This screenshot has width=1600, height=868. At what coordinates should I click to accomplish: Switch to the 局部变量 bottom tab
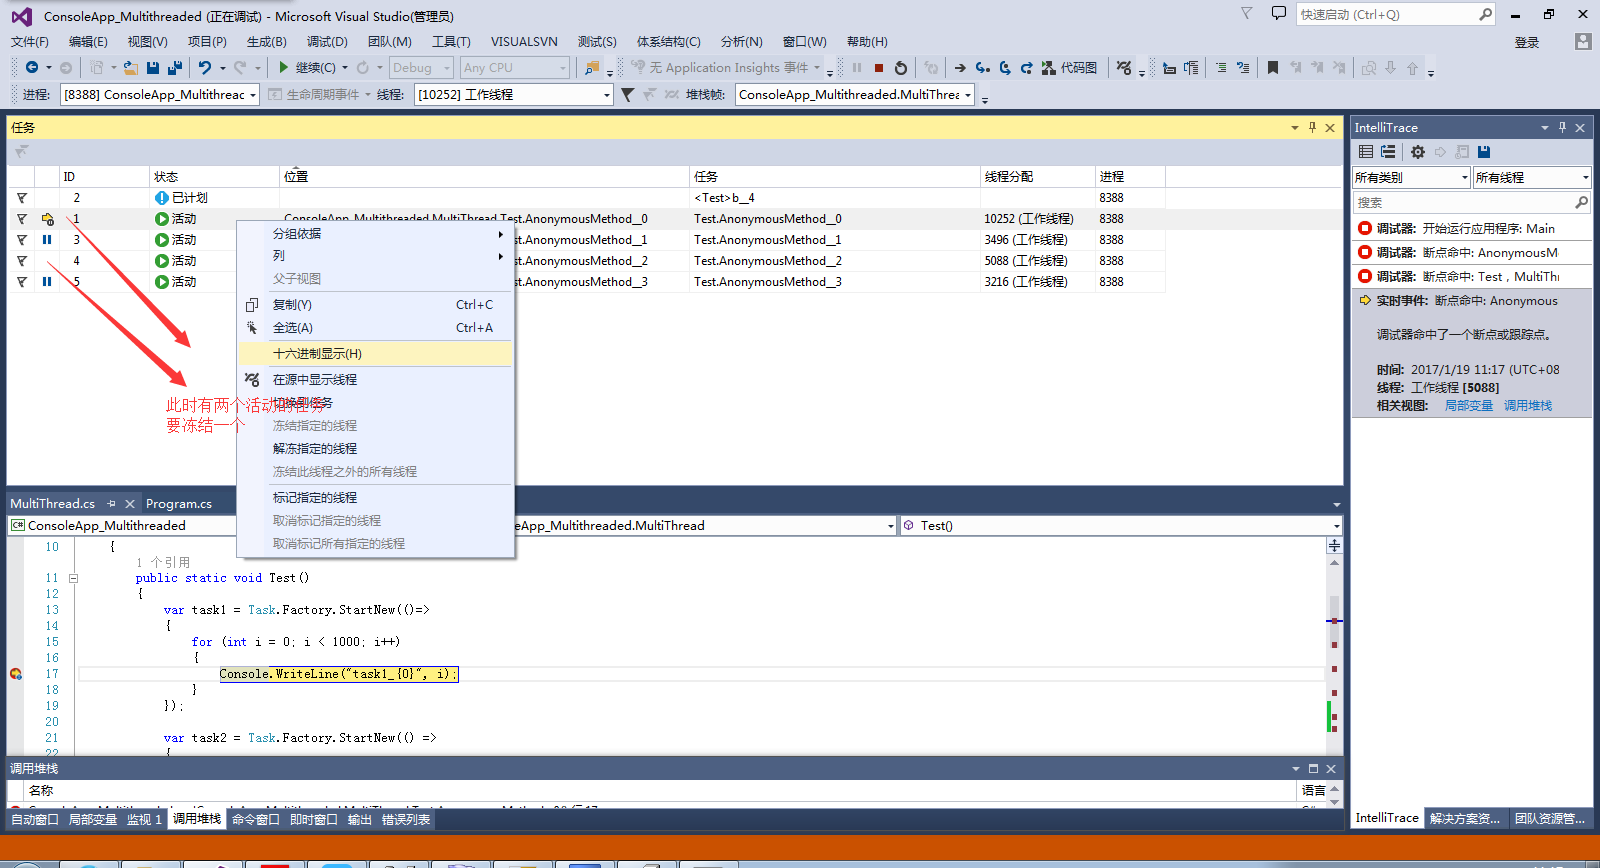93,820
